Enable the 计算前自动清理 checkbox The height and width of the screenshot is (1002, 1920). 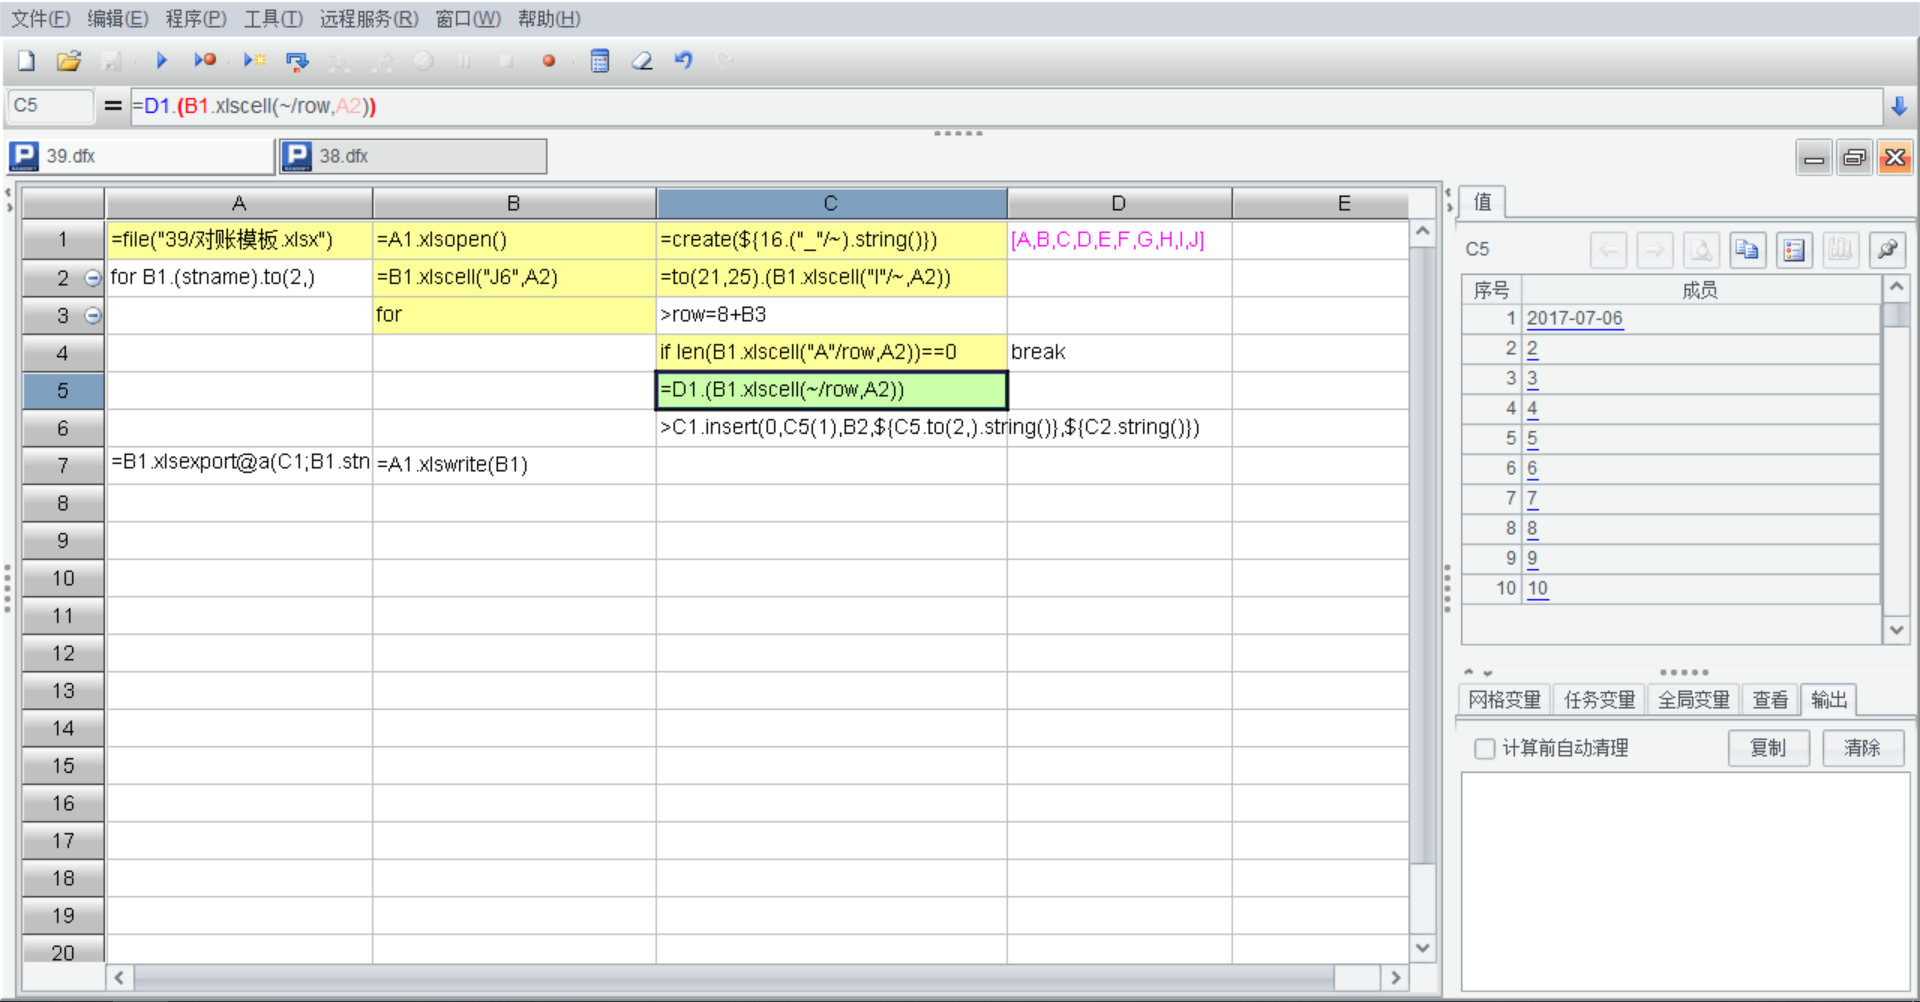pyautogui.click(x=1485, y=748)
